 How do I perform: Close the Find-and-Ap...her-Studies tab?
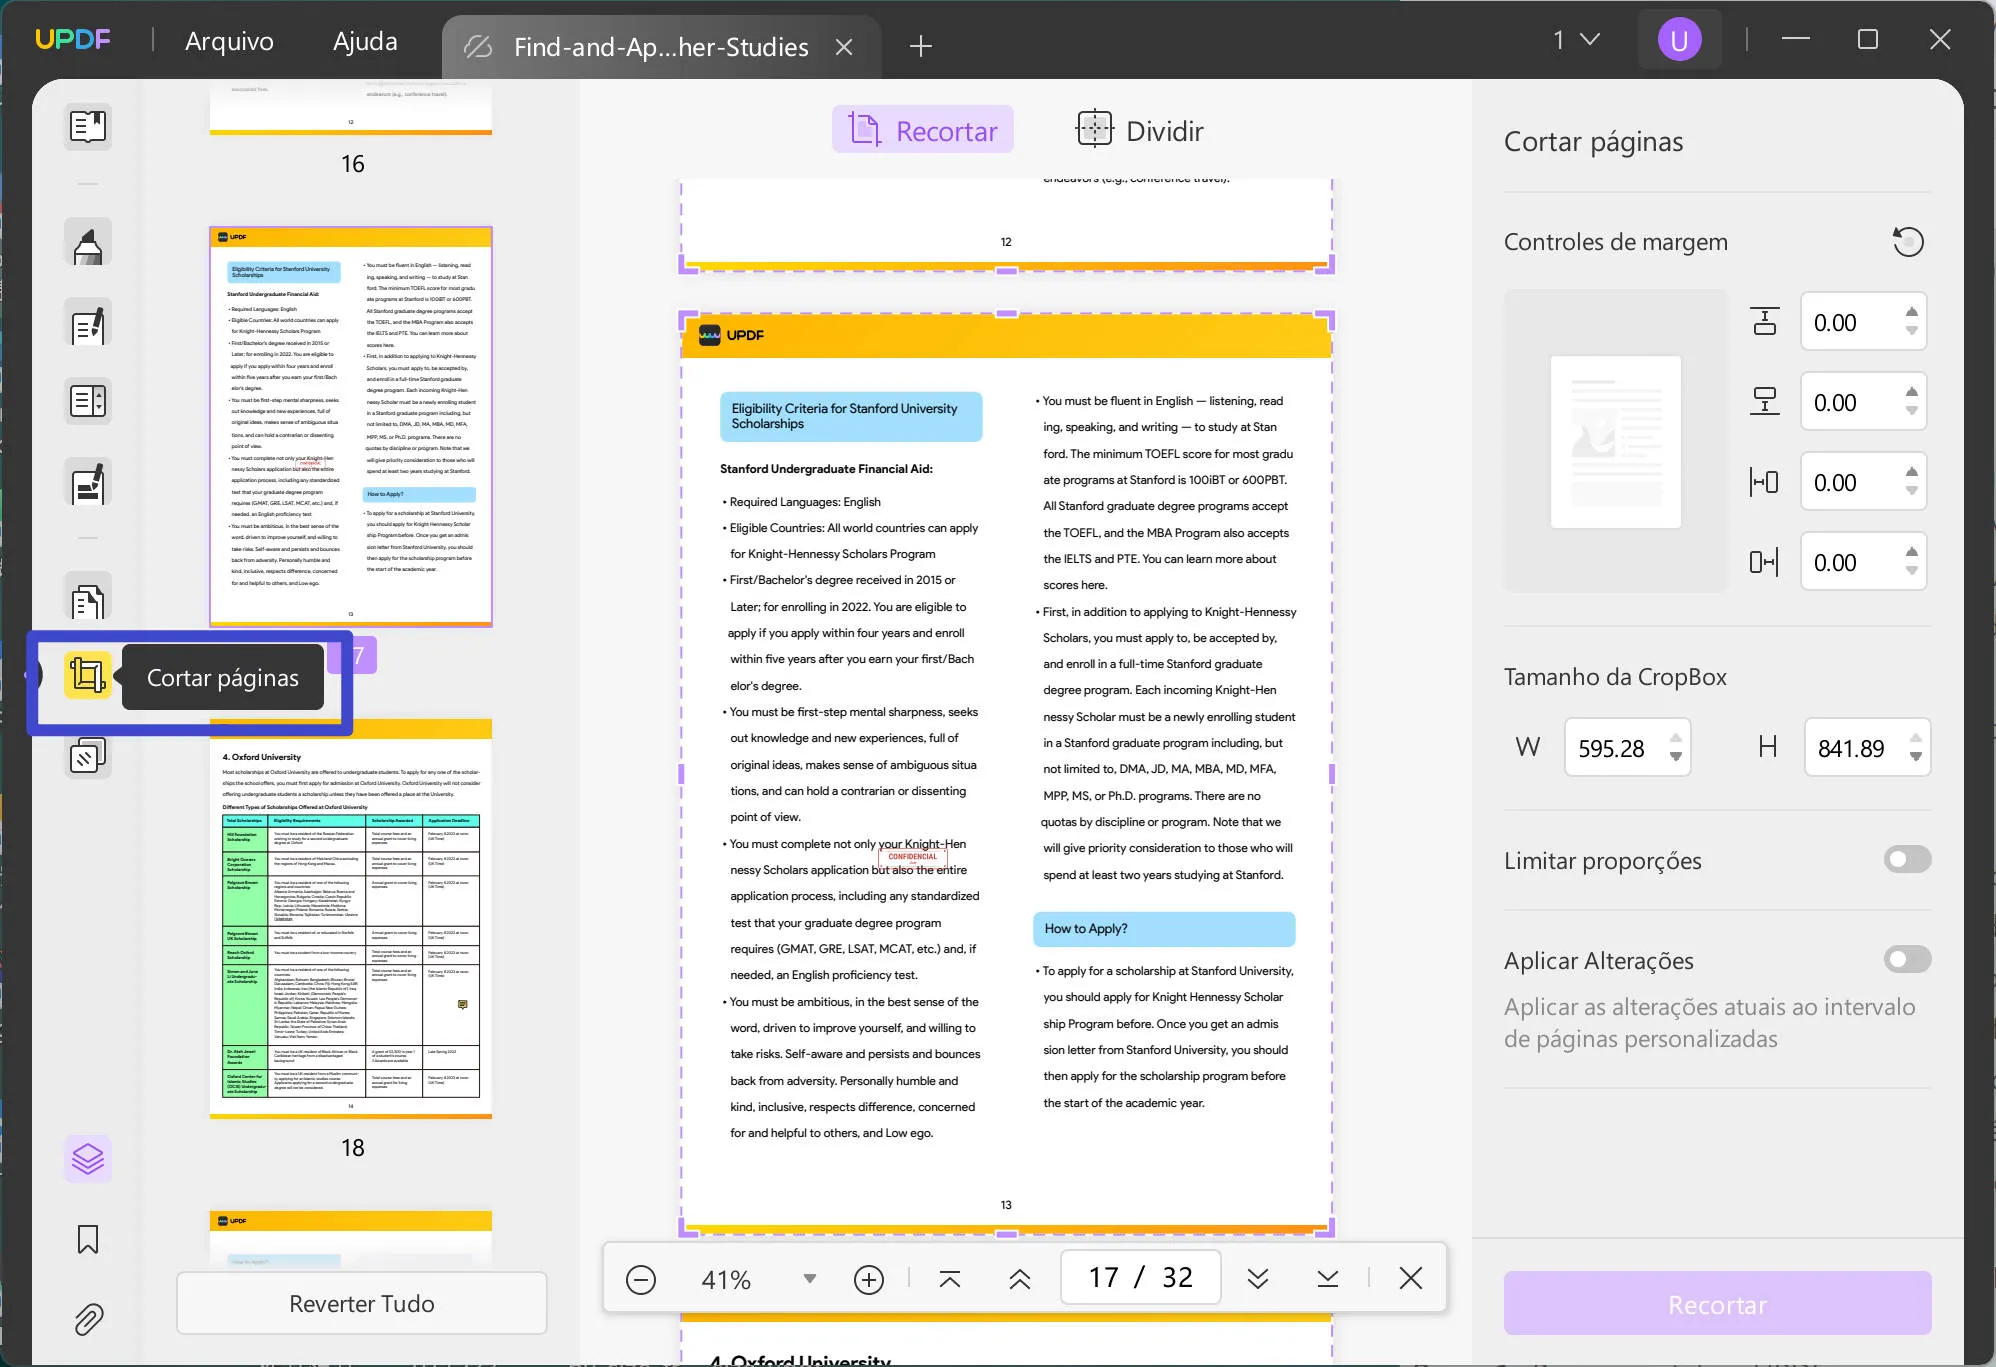[844, 47]
